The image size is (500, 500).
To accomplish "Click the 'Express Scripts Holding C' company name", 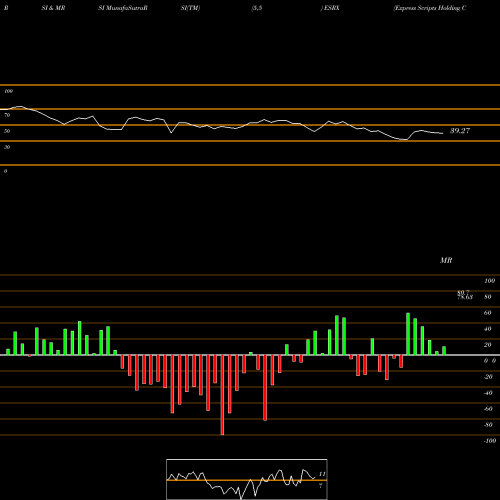I will click(430, 8).
